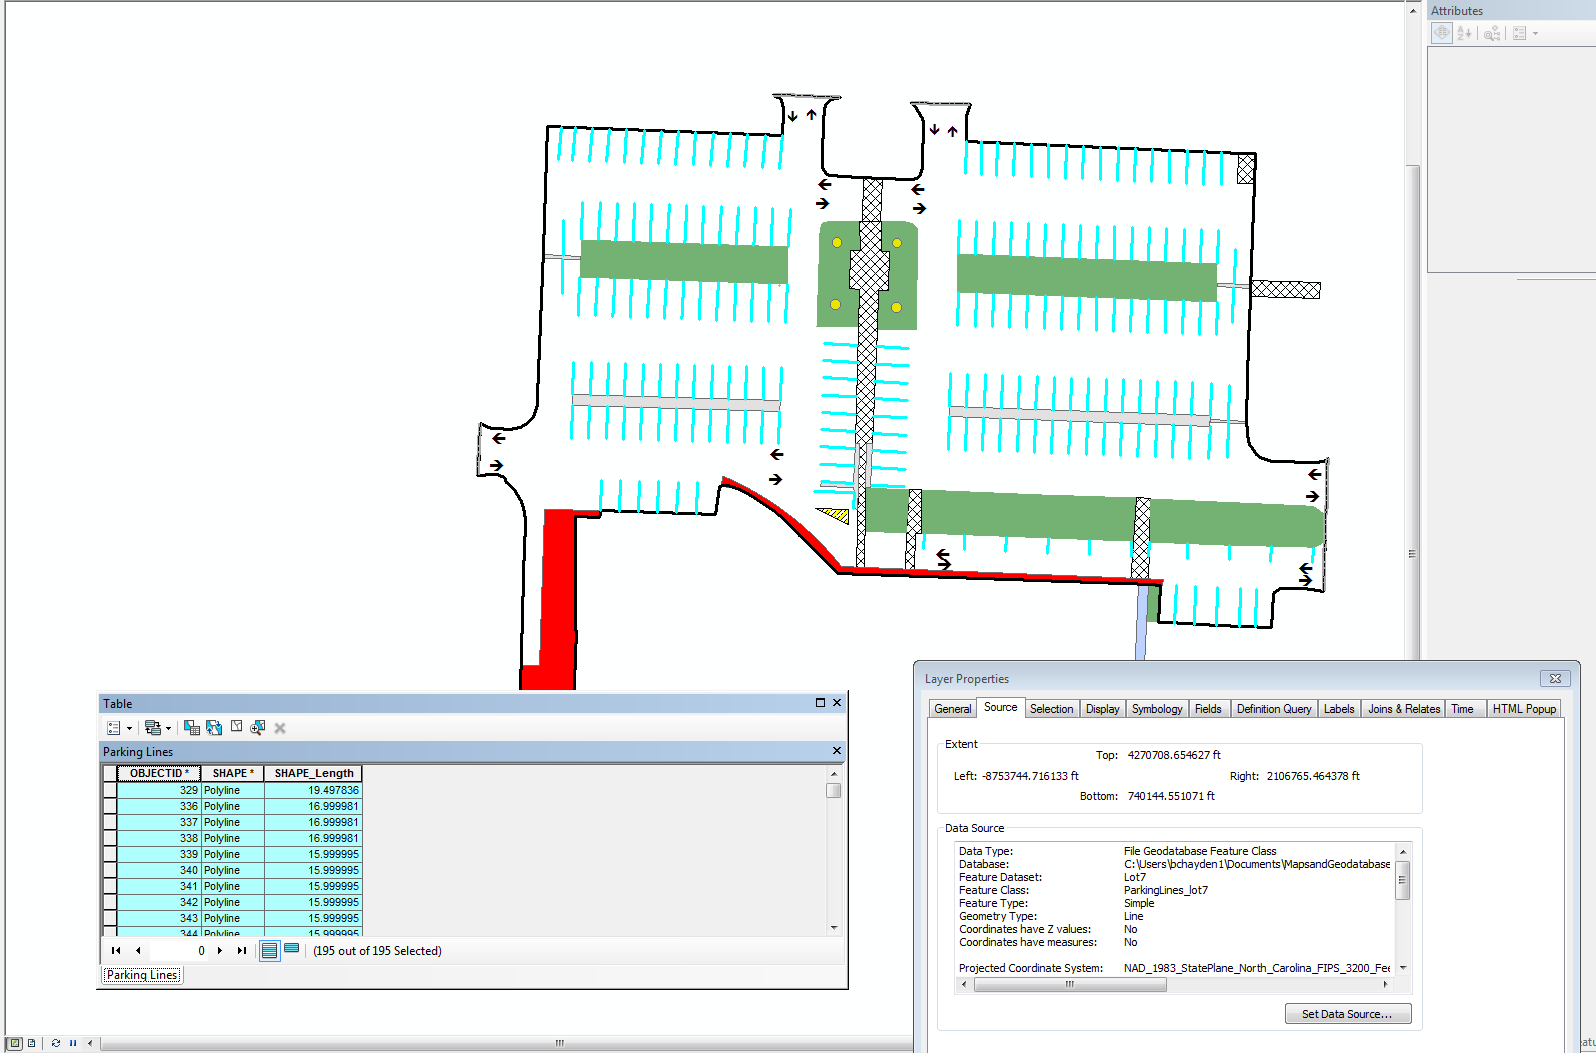Go to the last record in the table
This screenshot has width=1596, height=1053.
click(x=241, y=951)
